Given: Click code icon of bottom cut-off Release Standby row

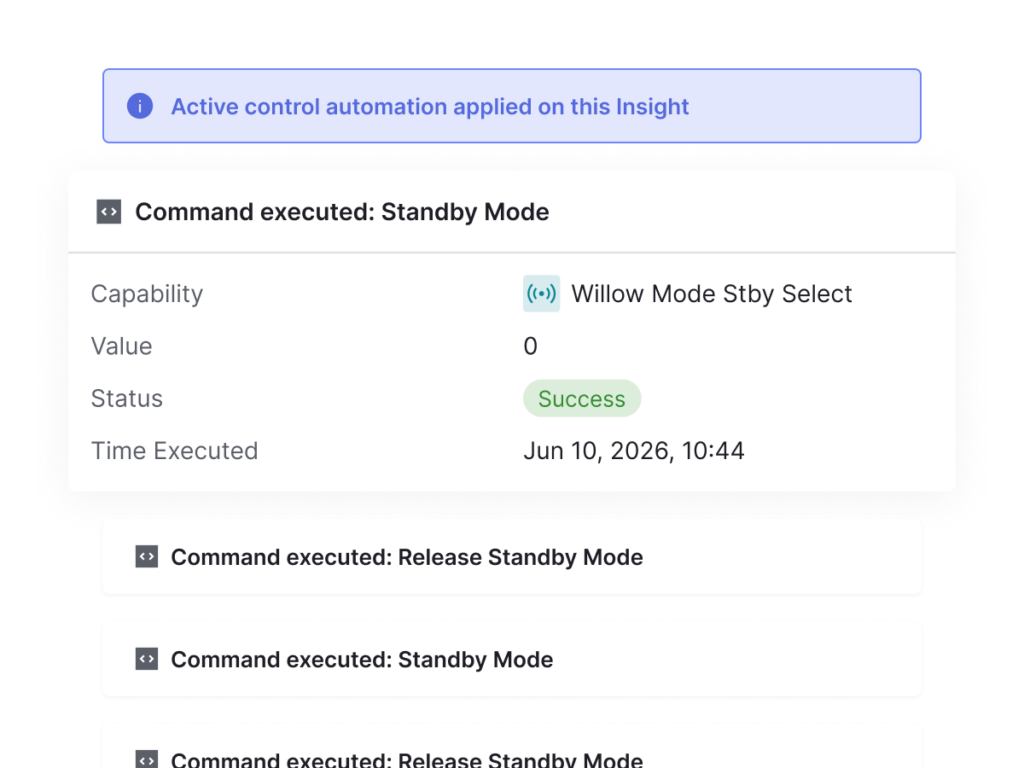Looking at the screenshot, I should click(146, 760).
